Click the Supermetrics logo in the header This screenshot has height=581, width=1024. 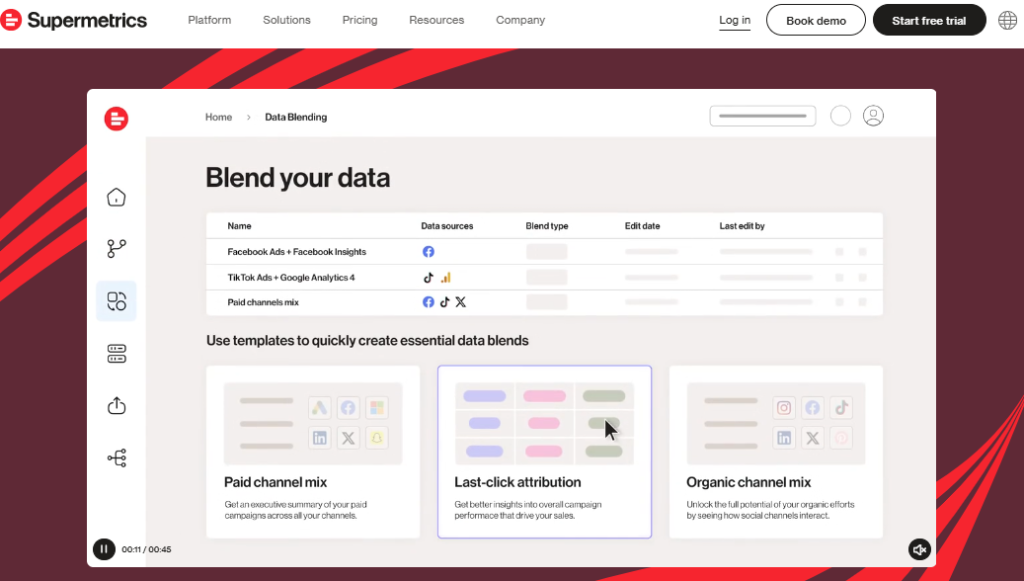(x=74, y=20)
